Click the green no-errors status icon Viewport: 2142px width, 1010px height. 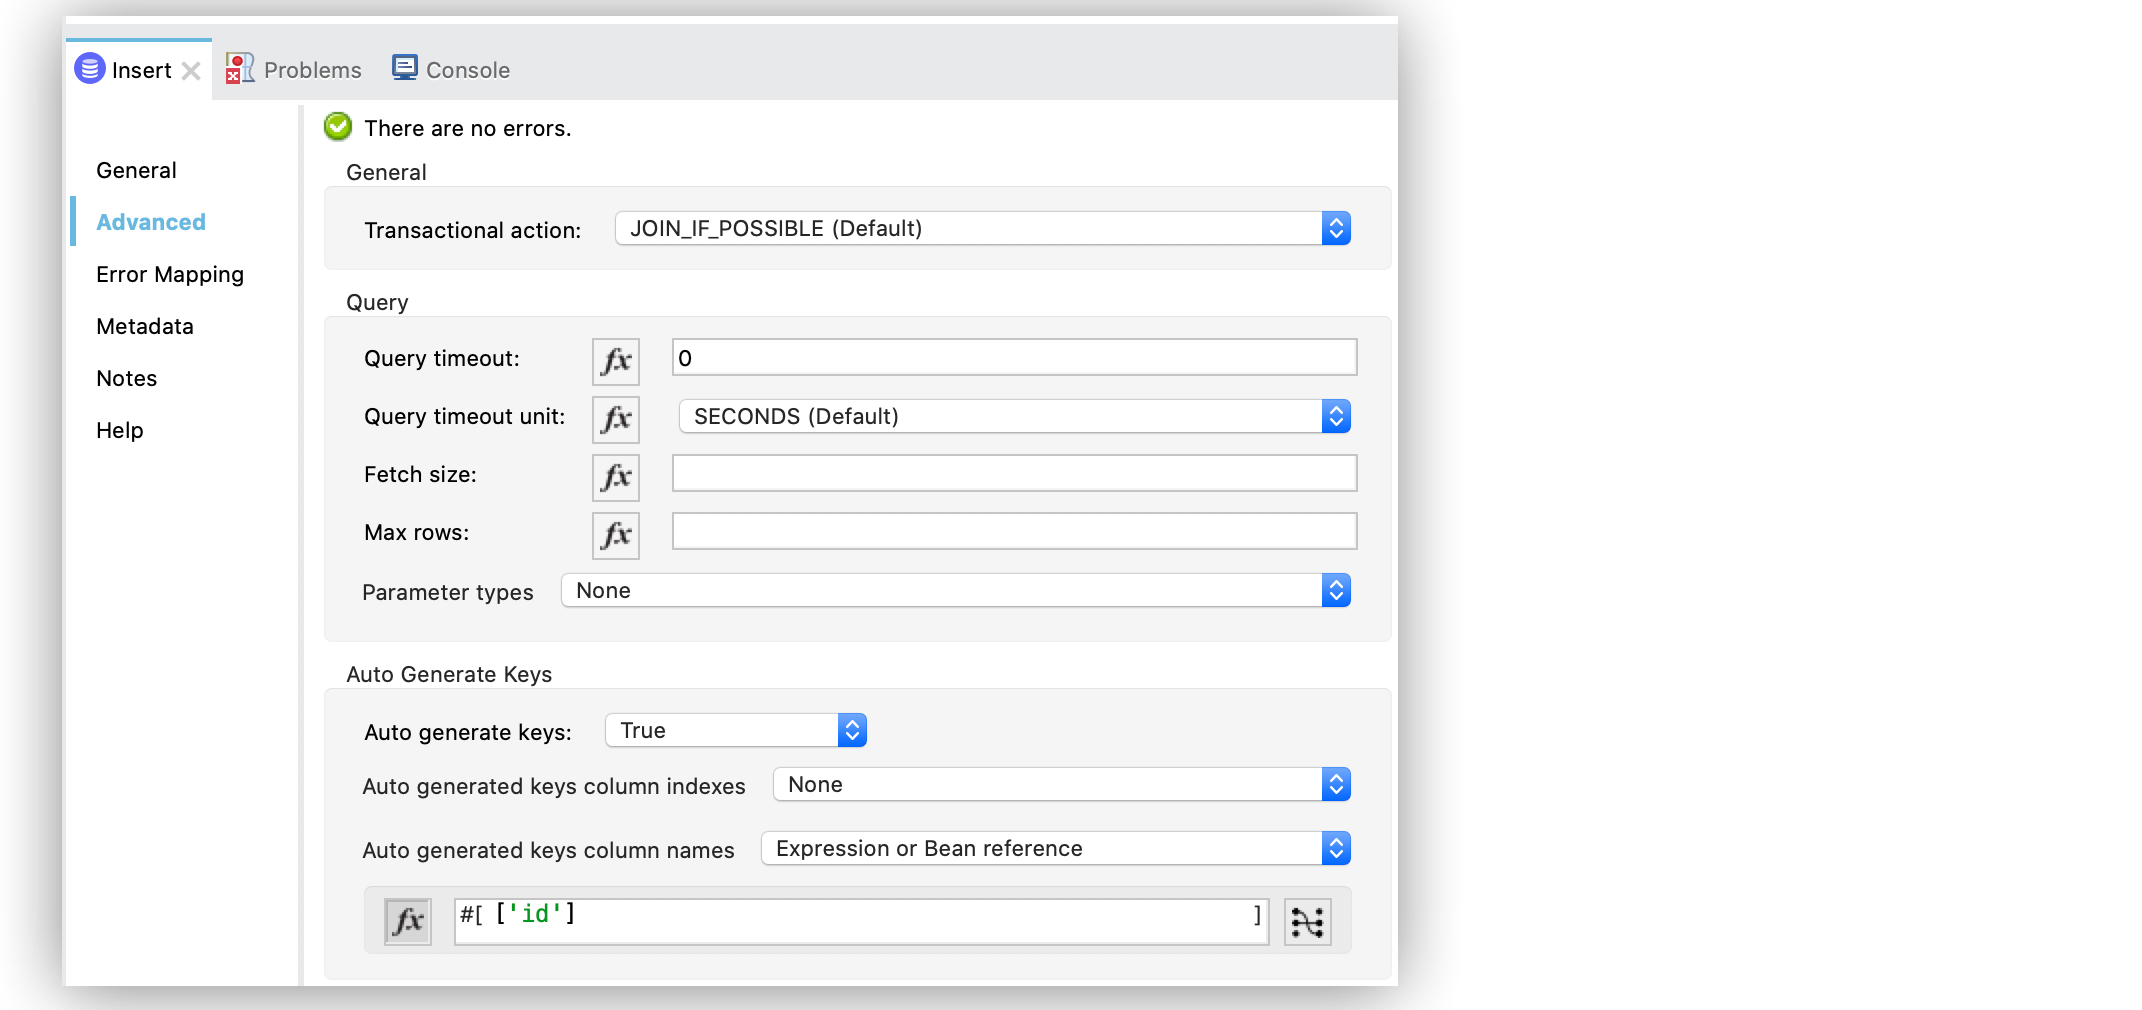point(337,126)
